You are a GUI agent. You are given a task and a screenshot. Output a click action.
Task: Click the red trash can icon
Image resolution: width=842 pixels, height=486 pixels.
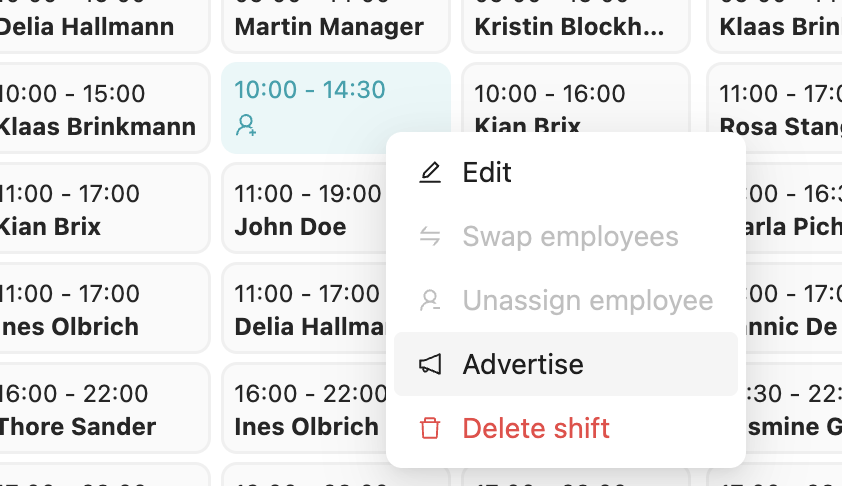pyautogui.click(x=430, y=429)
